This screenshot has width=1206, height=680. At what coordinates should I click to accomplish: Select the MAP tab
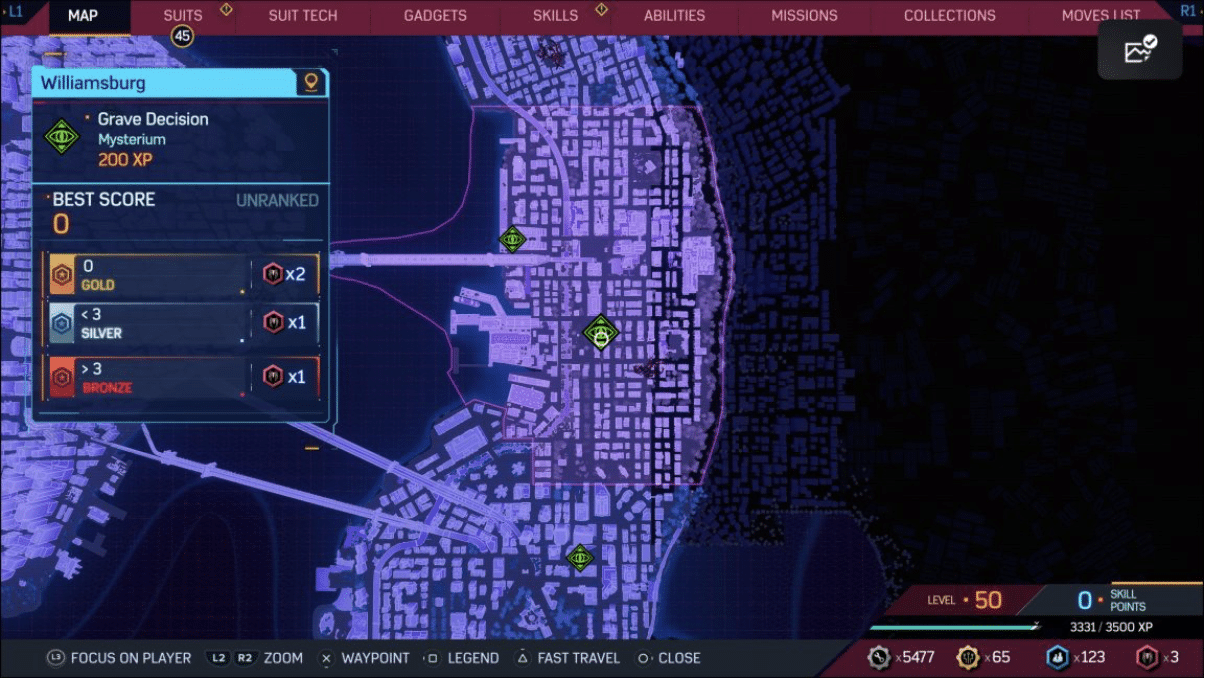[x=82, y=15]
